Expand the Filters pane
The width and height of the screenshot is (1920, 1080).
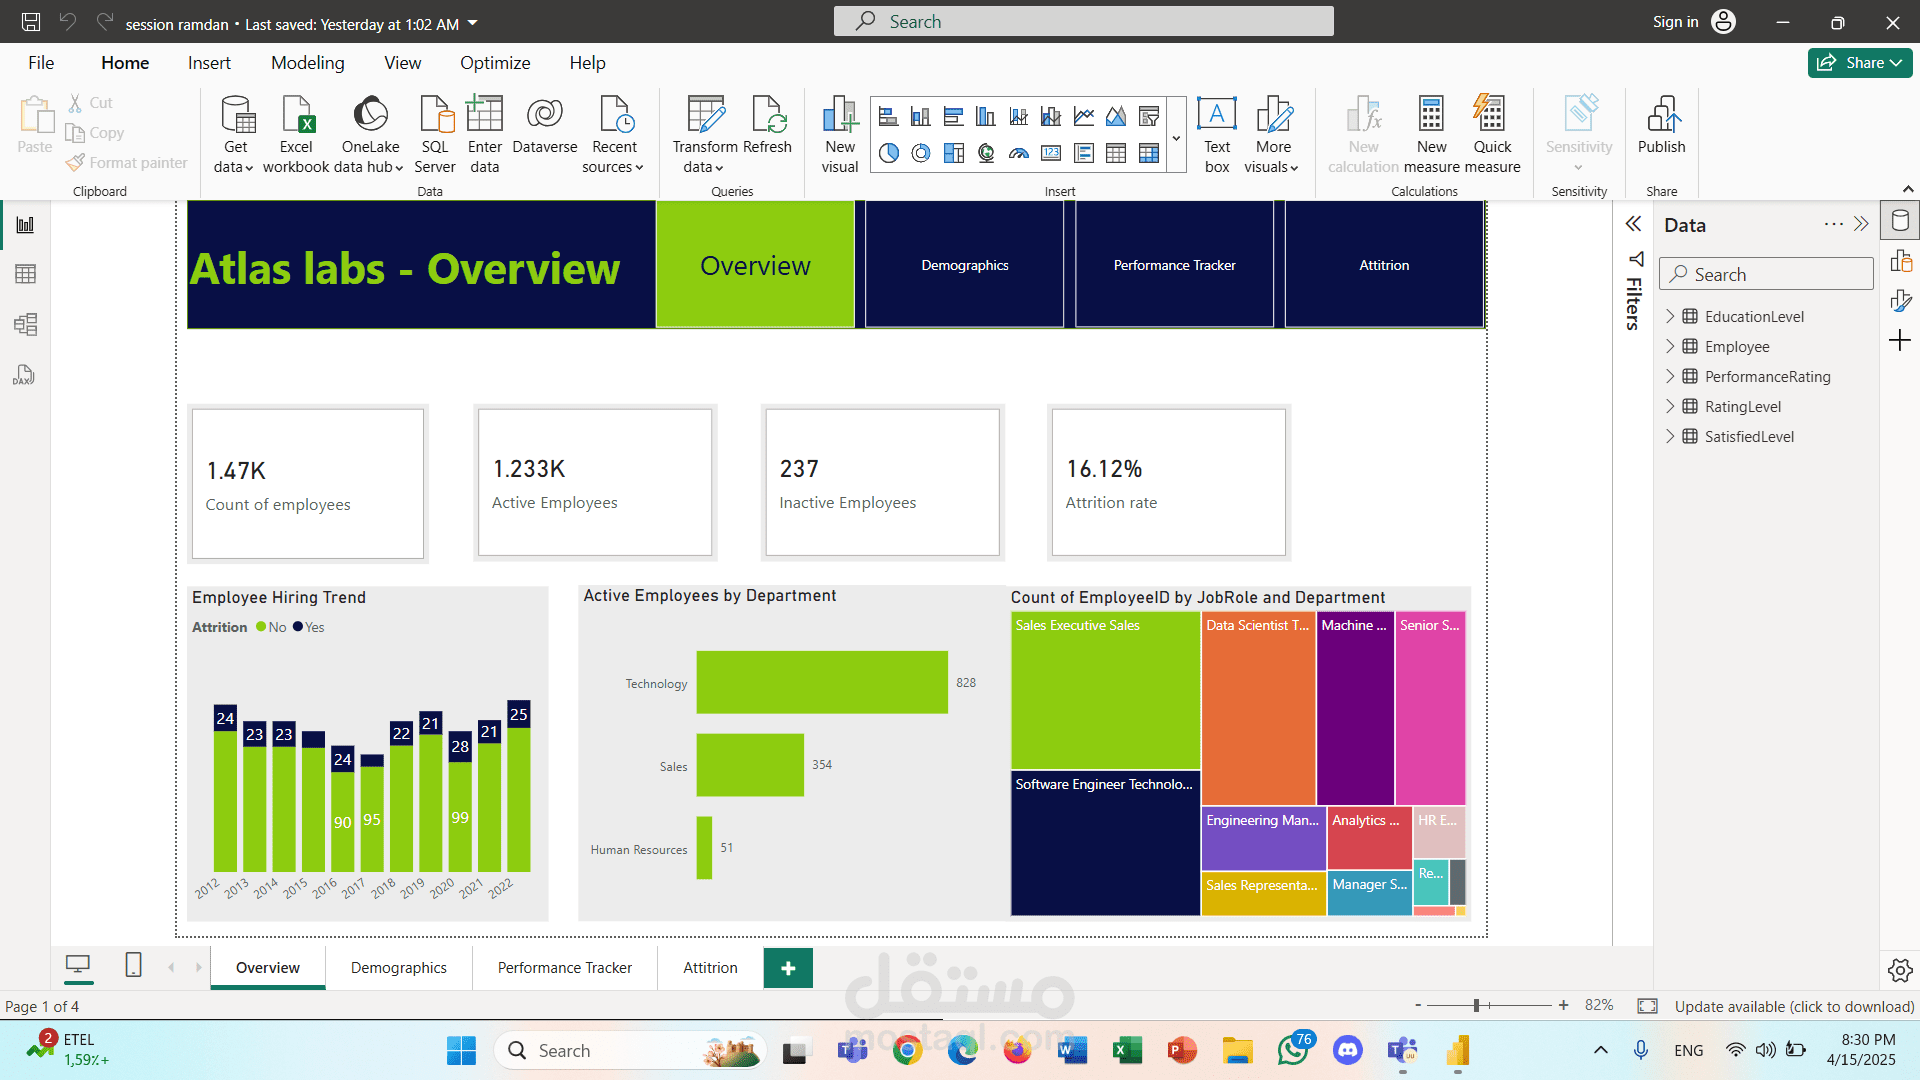[x=1633, y=224]
